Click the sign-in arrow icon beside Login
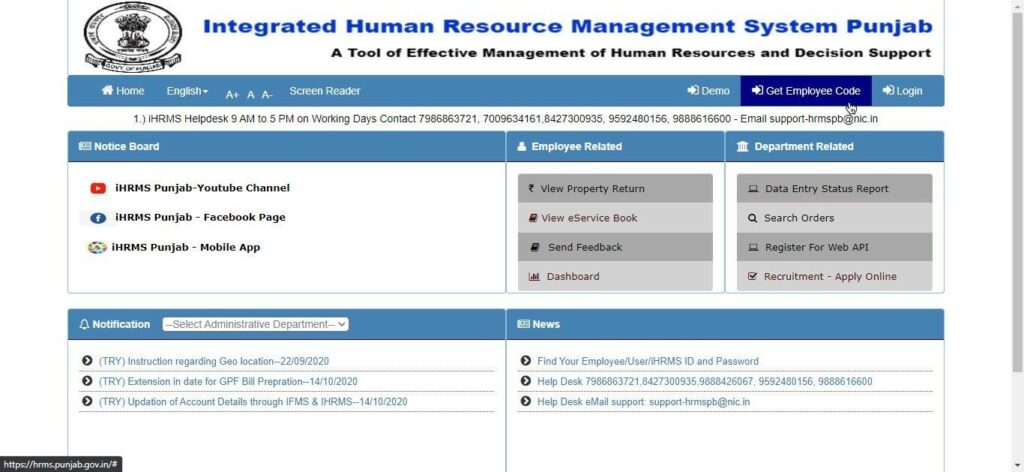1024x472 pixels. pyautogui.click(x=888, y=91)
